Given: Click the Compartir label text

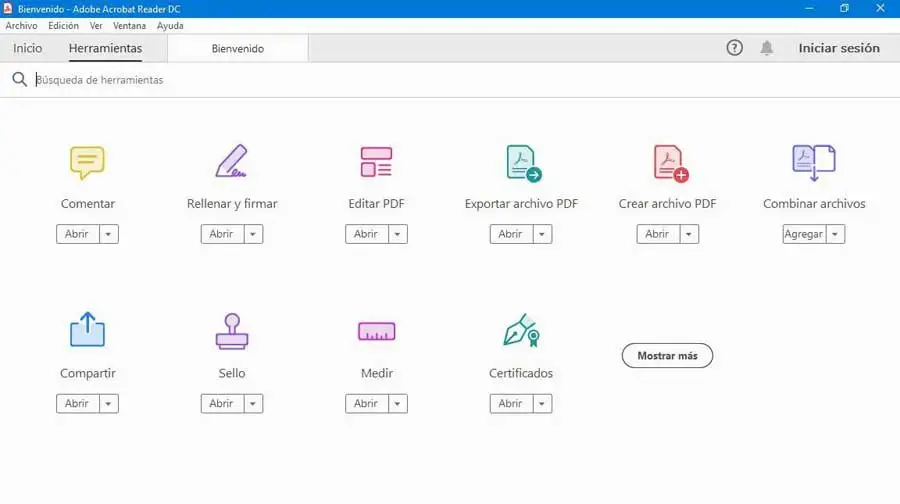Looking at the screenshot, I should point(88,373).
